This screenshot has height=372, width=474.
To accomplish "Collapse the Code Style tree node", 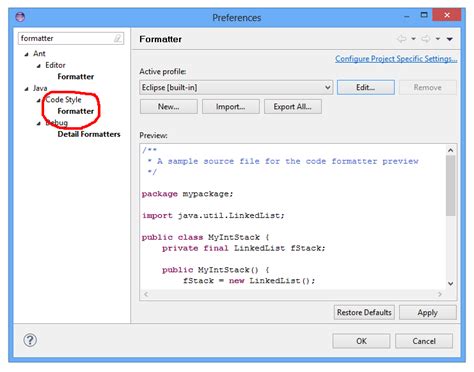I will click(39, 100).
